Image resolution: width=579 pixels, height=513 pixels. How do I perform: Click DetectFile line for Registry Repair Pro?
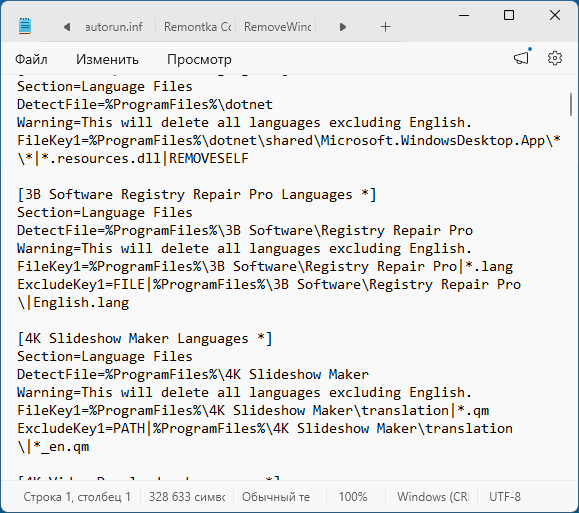pyautogui.click(x=245, y=230)
